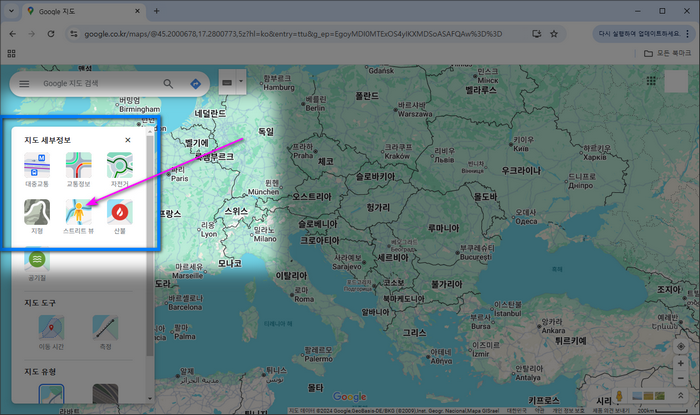Zoom in the map with plus

pyautogui.click(x=681, y=363)
